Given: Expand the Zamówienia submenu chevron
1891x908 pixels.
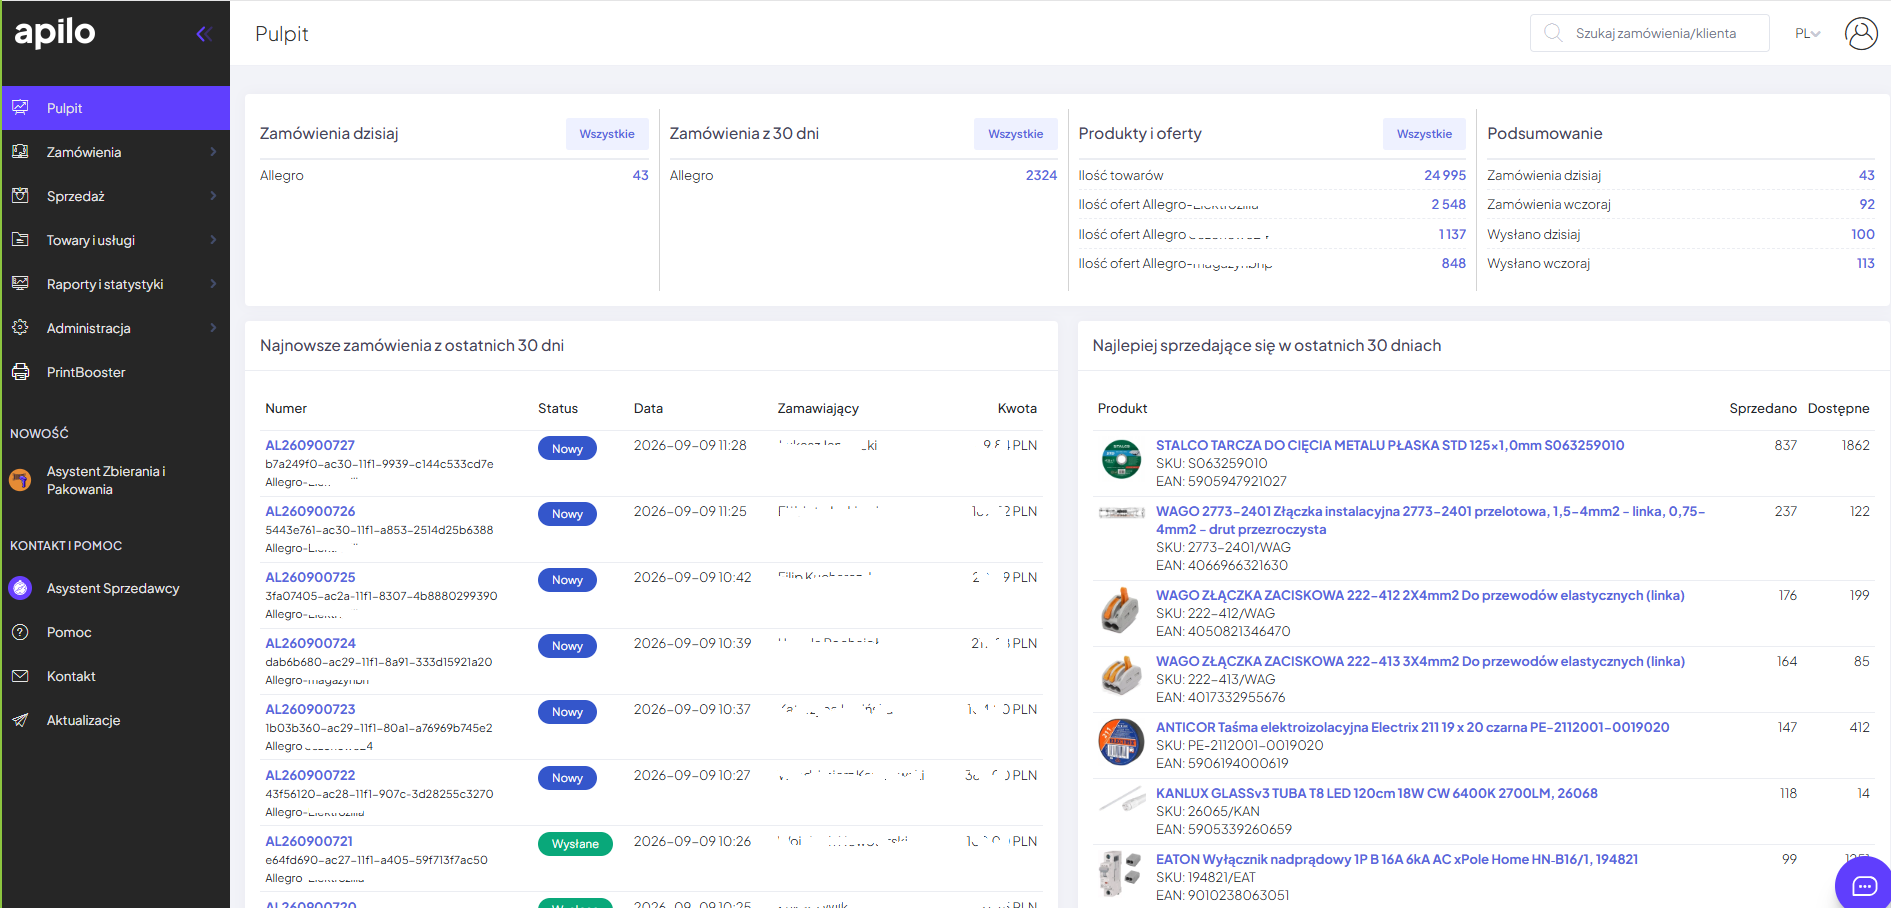Looking at the screenshot, I should [213, 152].
